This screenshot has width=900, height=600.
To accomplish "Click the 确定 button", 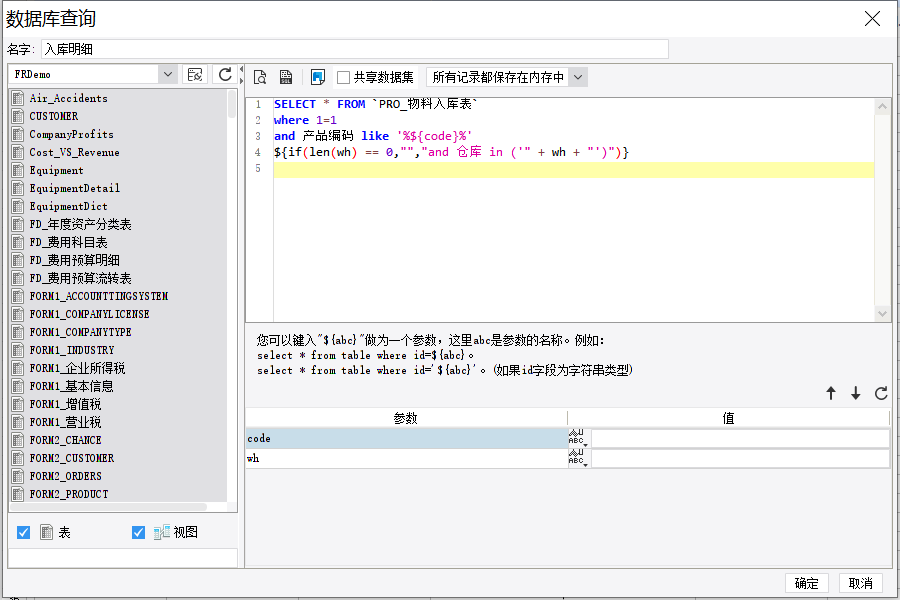I will [806, 583].
